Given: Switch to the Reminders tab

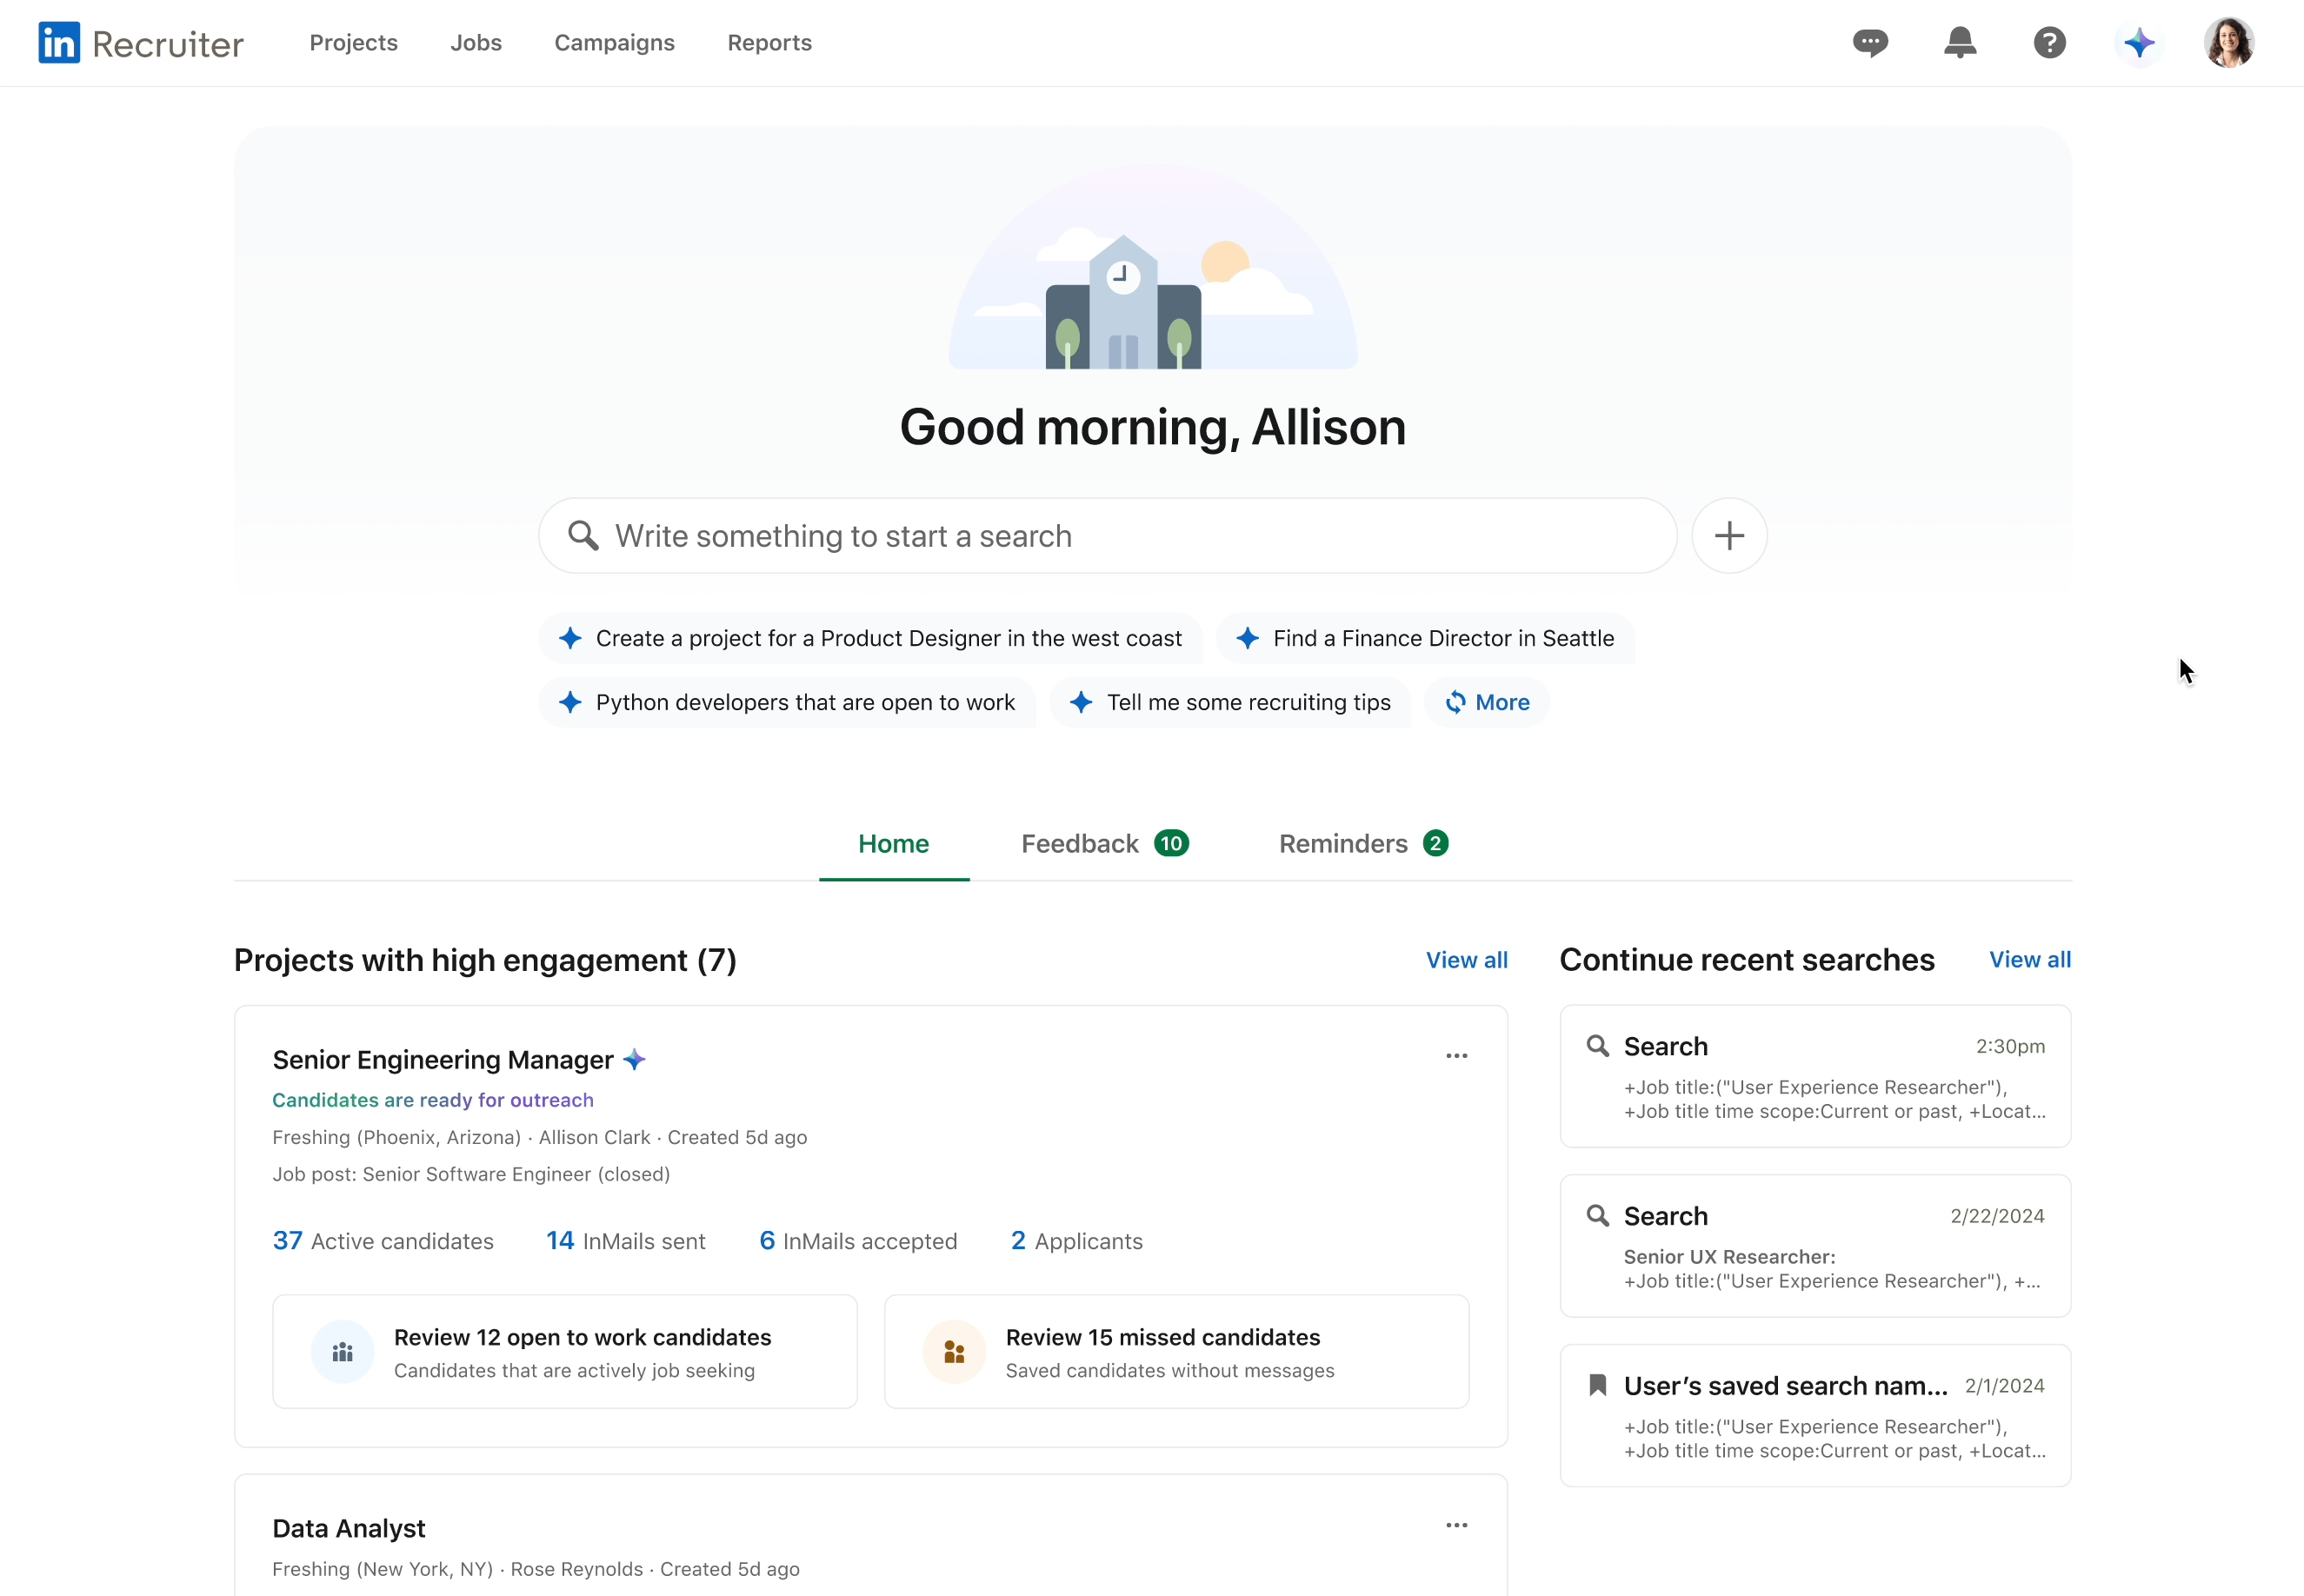Looking at the screenshot, I should [1366, 841].
